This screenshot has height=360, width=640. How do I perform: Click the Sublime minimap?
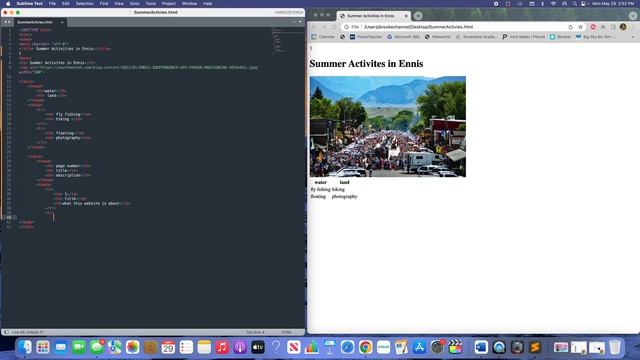tap(288, 41)
